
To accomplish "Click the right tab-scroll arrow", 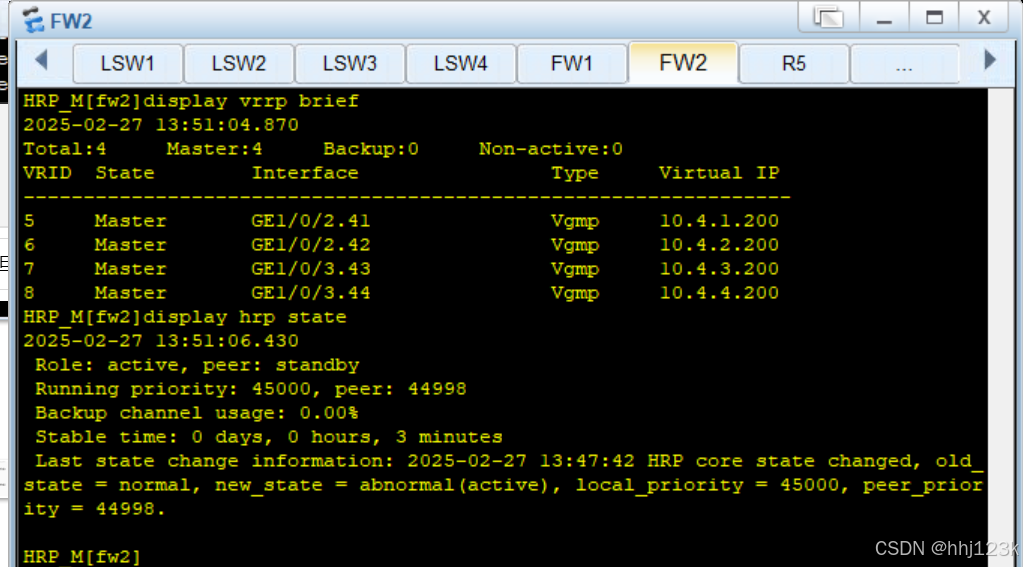I will pyautogui.click(x=990, y=60).
